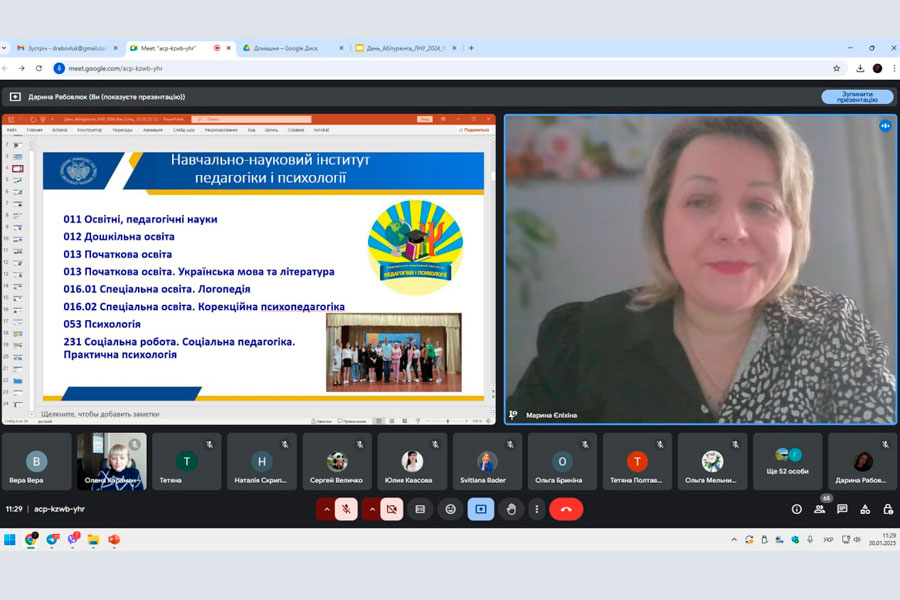Show the participants people panel
Screen dimensions: 900x600
[820, 509]
